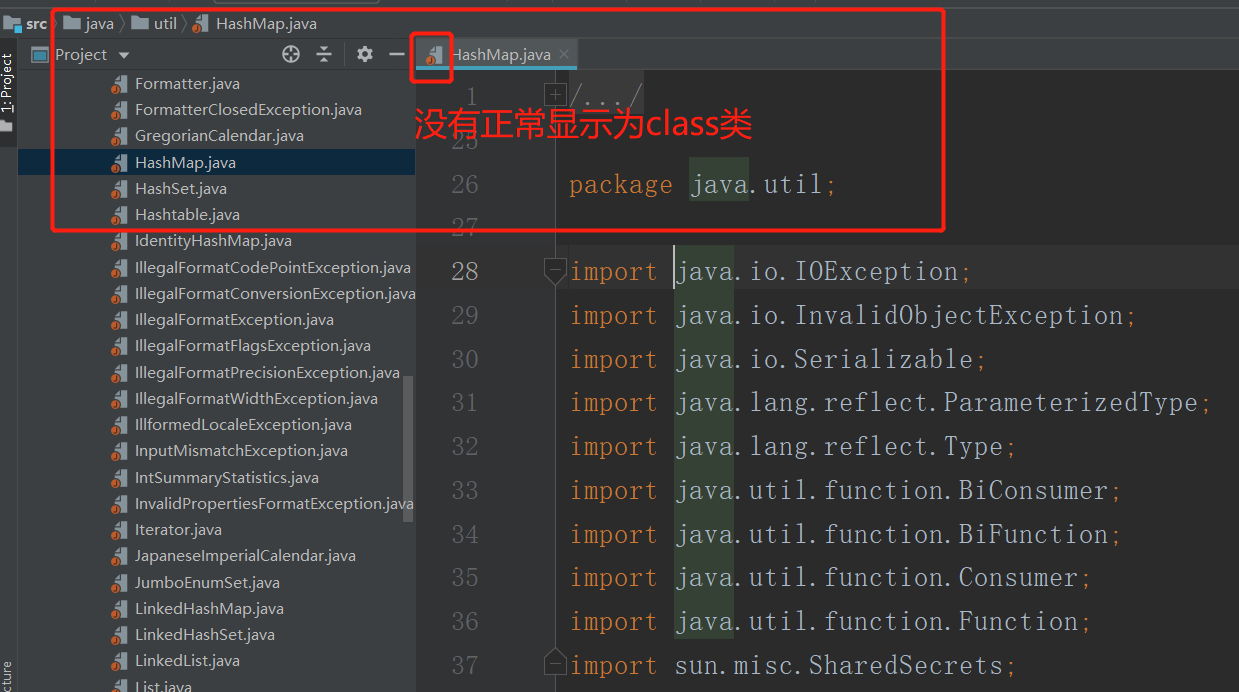Click the Collapse All icon in Project panel

[323, 55]
